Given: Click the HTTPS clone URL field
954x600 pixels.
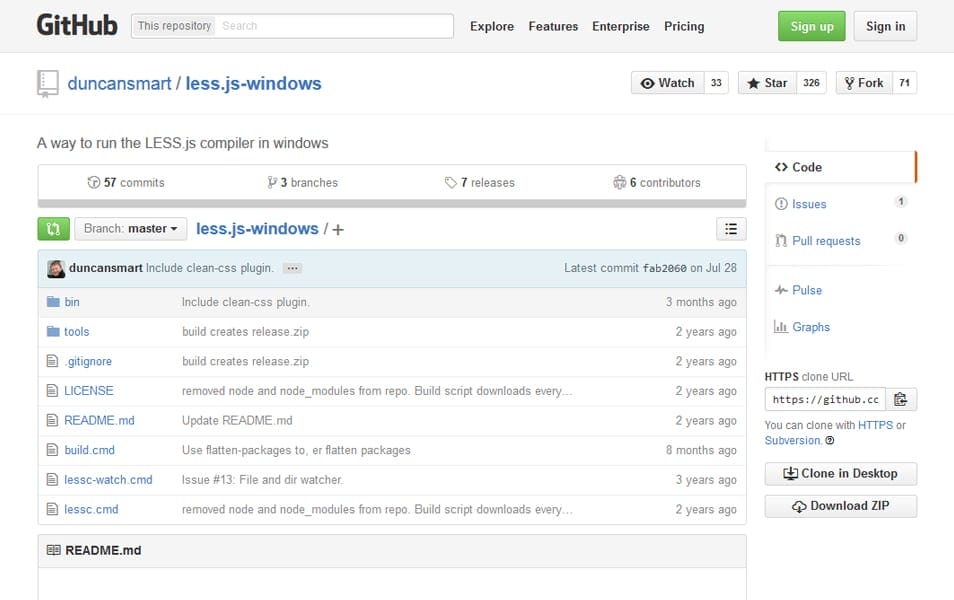Looking at the screenshot, I should click(826, 399).
